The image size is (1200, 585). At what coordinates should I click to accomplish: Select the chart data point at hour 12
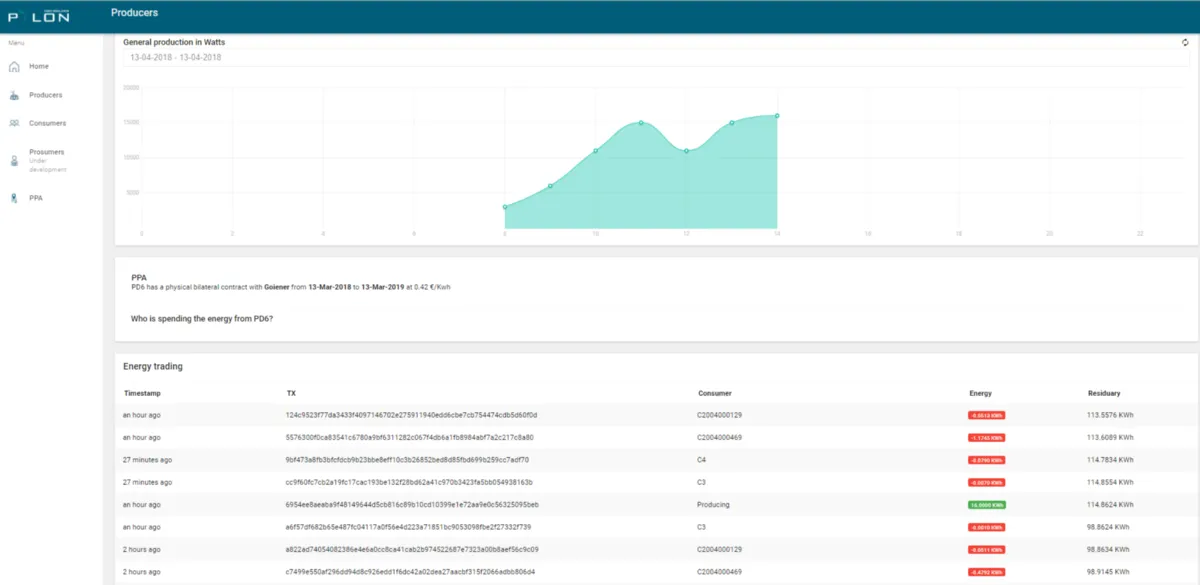point(686,151)
